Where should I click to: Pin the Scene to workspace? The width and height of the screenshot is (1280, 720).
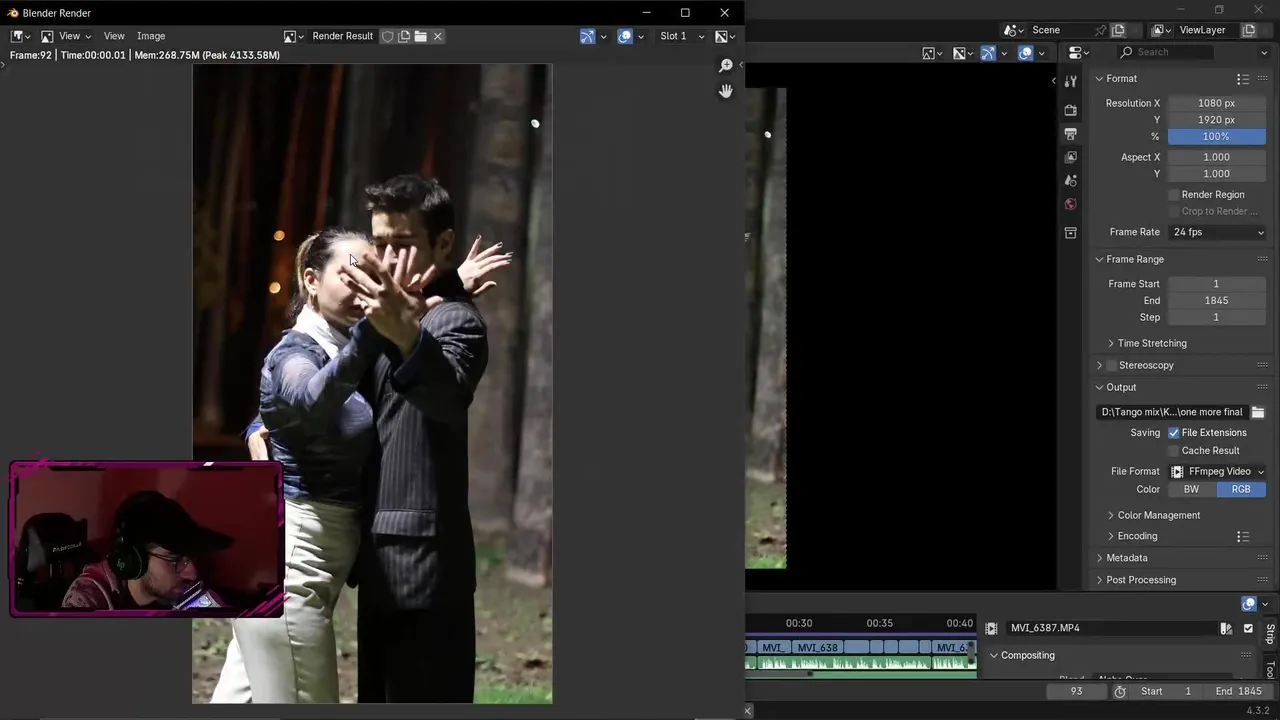pyautogui.click(x=1100, y=30)
